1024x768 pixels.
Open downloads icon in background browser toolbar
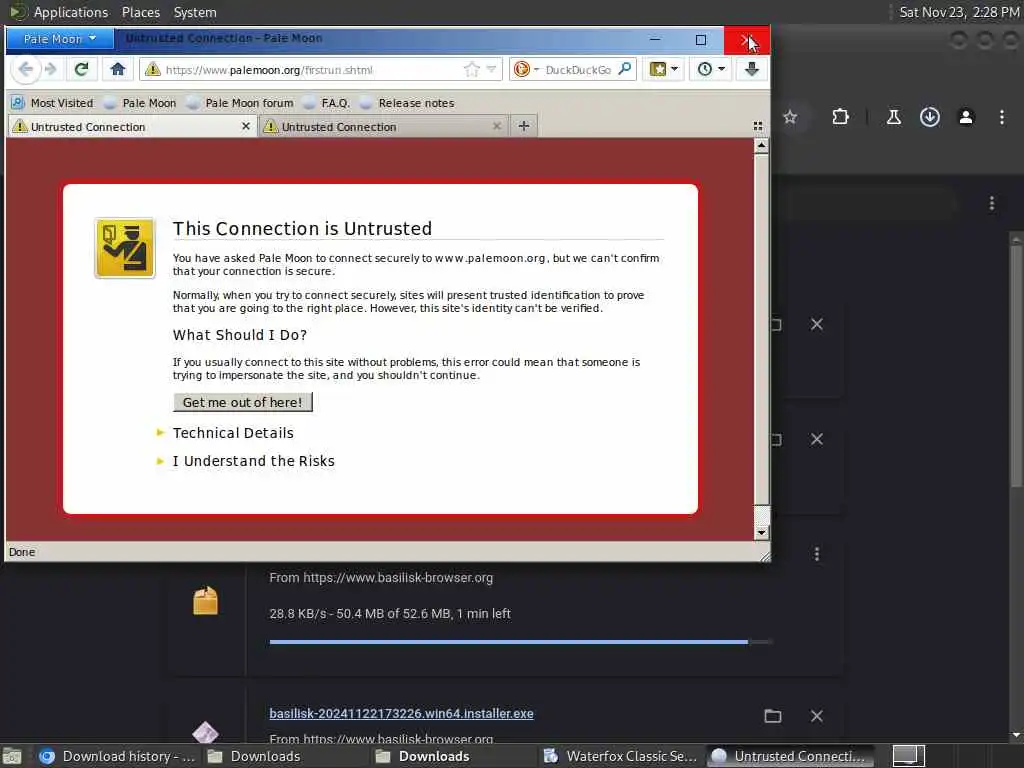(x=930, y=117)
